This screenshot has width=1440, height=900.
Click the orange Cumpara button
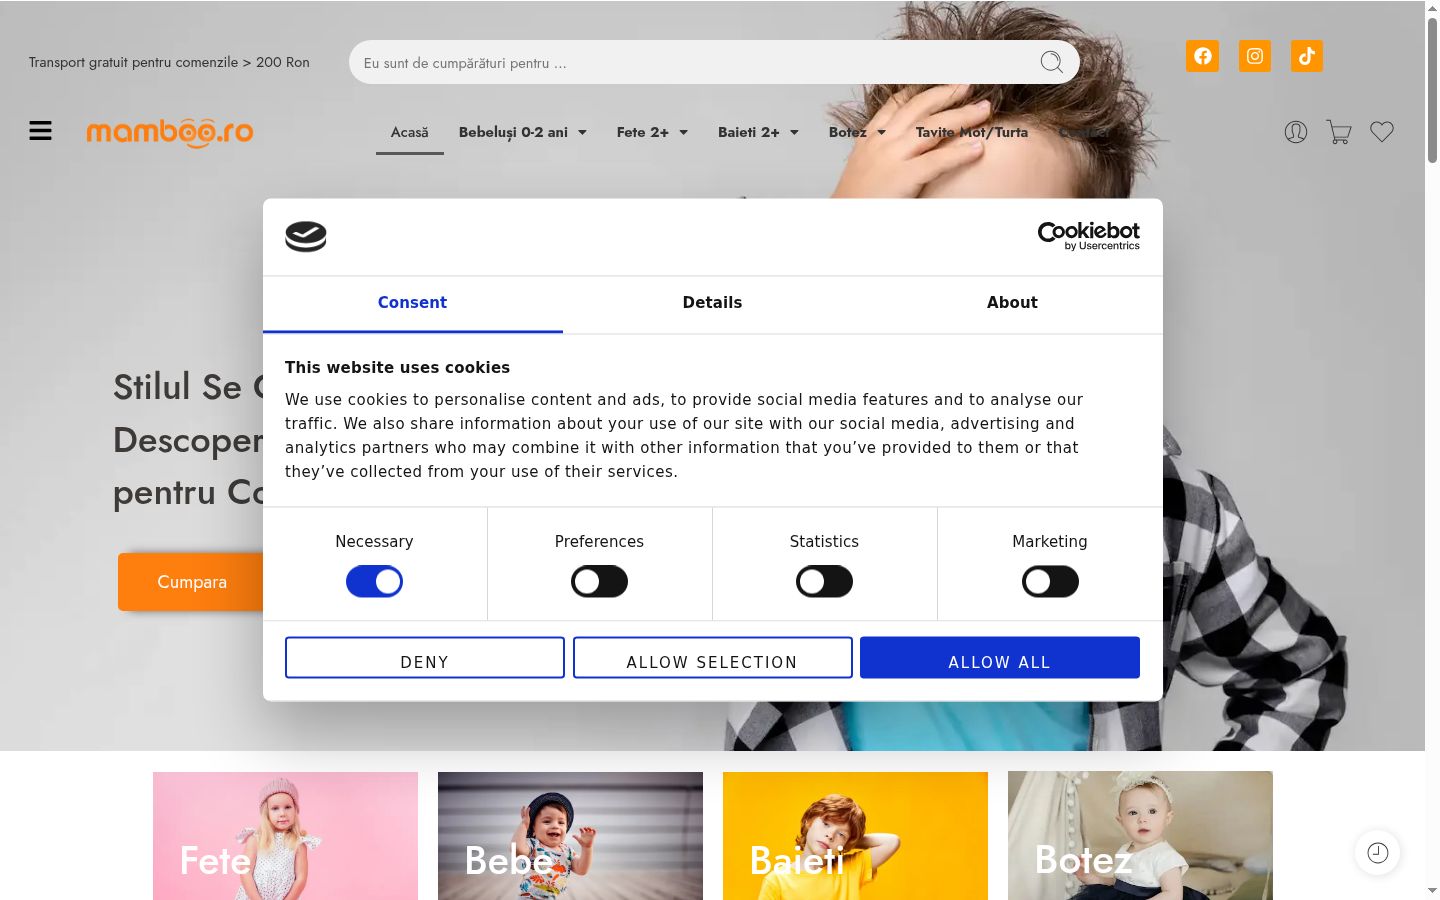point(191,582)
